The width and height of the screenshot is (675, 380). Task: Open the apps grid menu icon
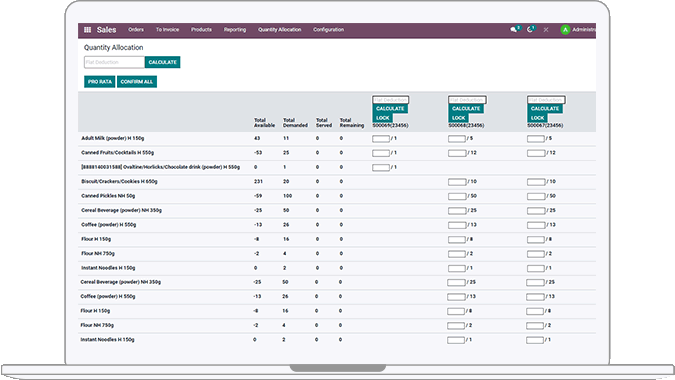(x=87, y=30)
